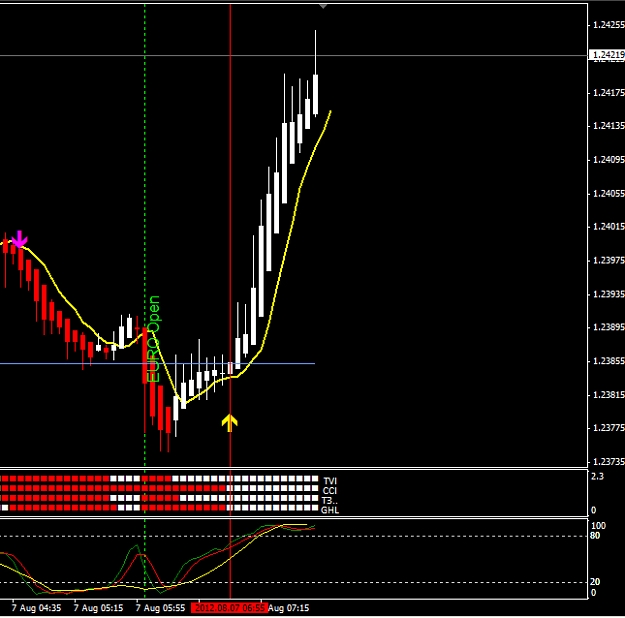This screenshot has height=618, width=625.
Task: Click the 1.24015 price axis label
Action: point(609,226)
